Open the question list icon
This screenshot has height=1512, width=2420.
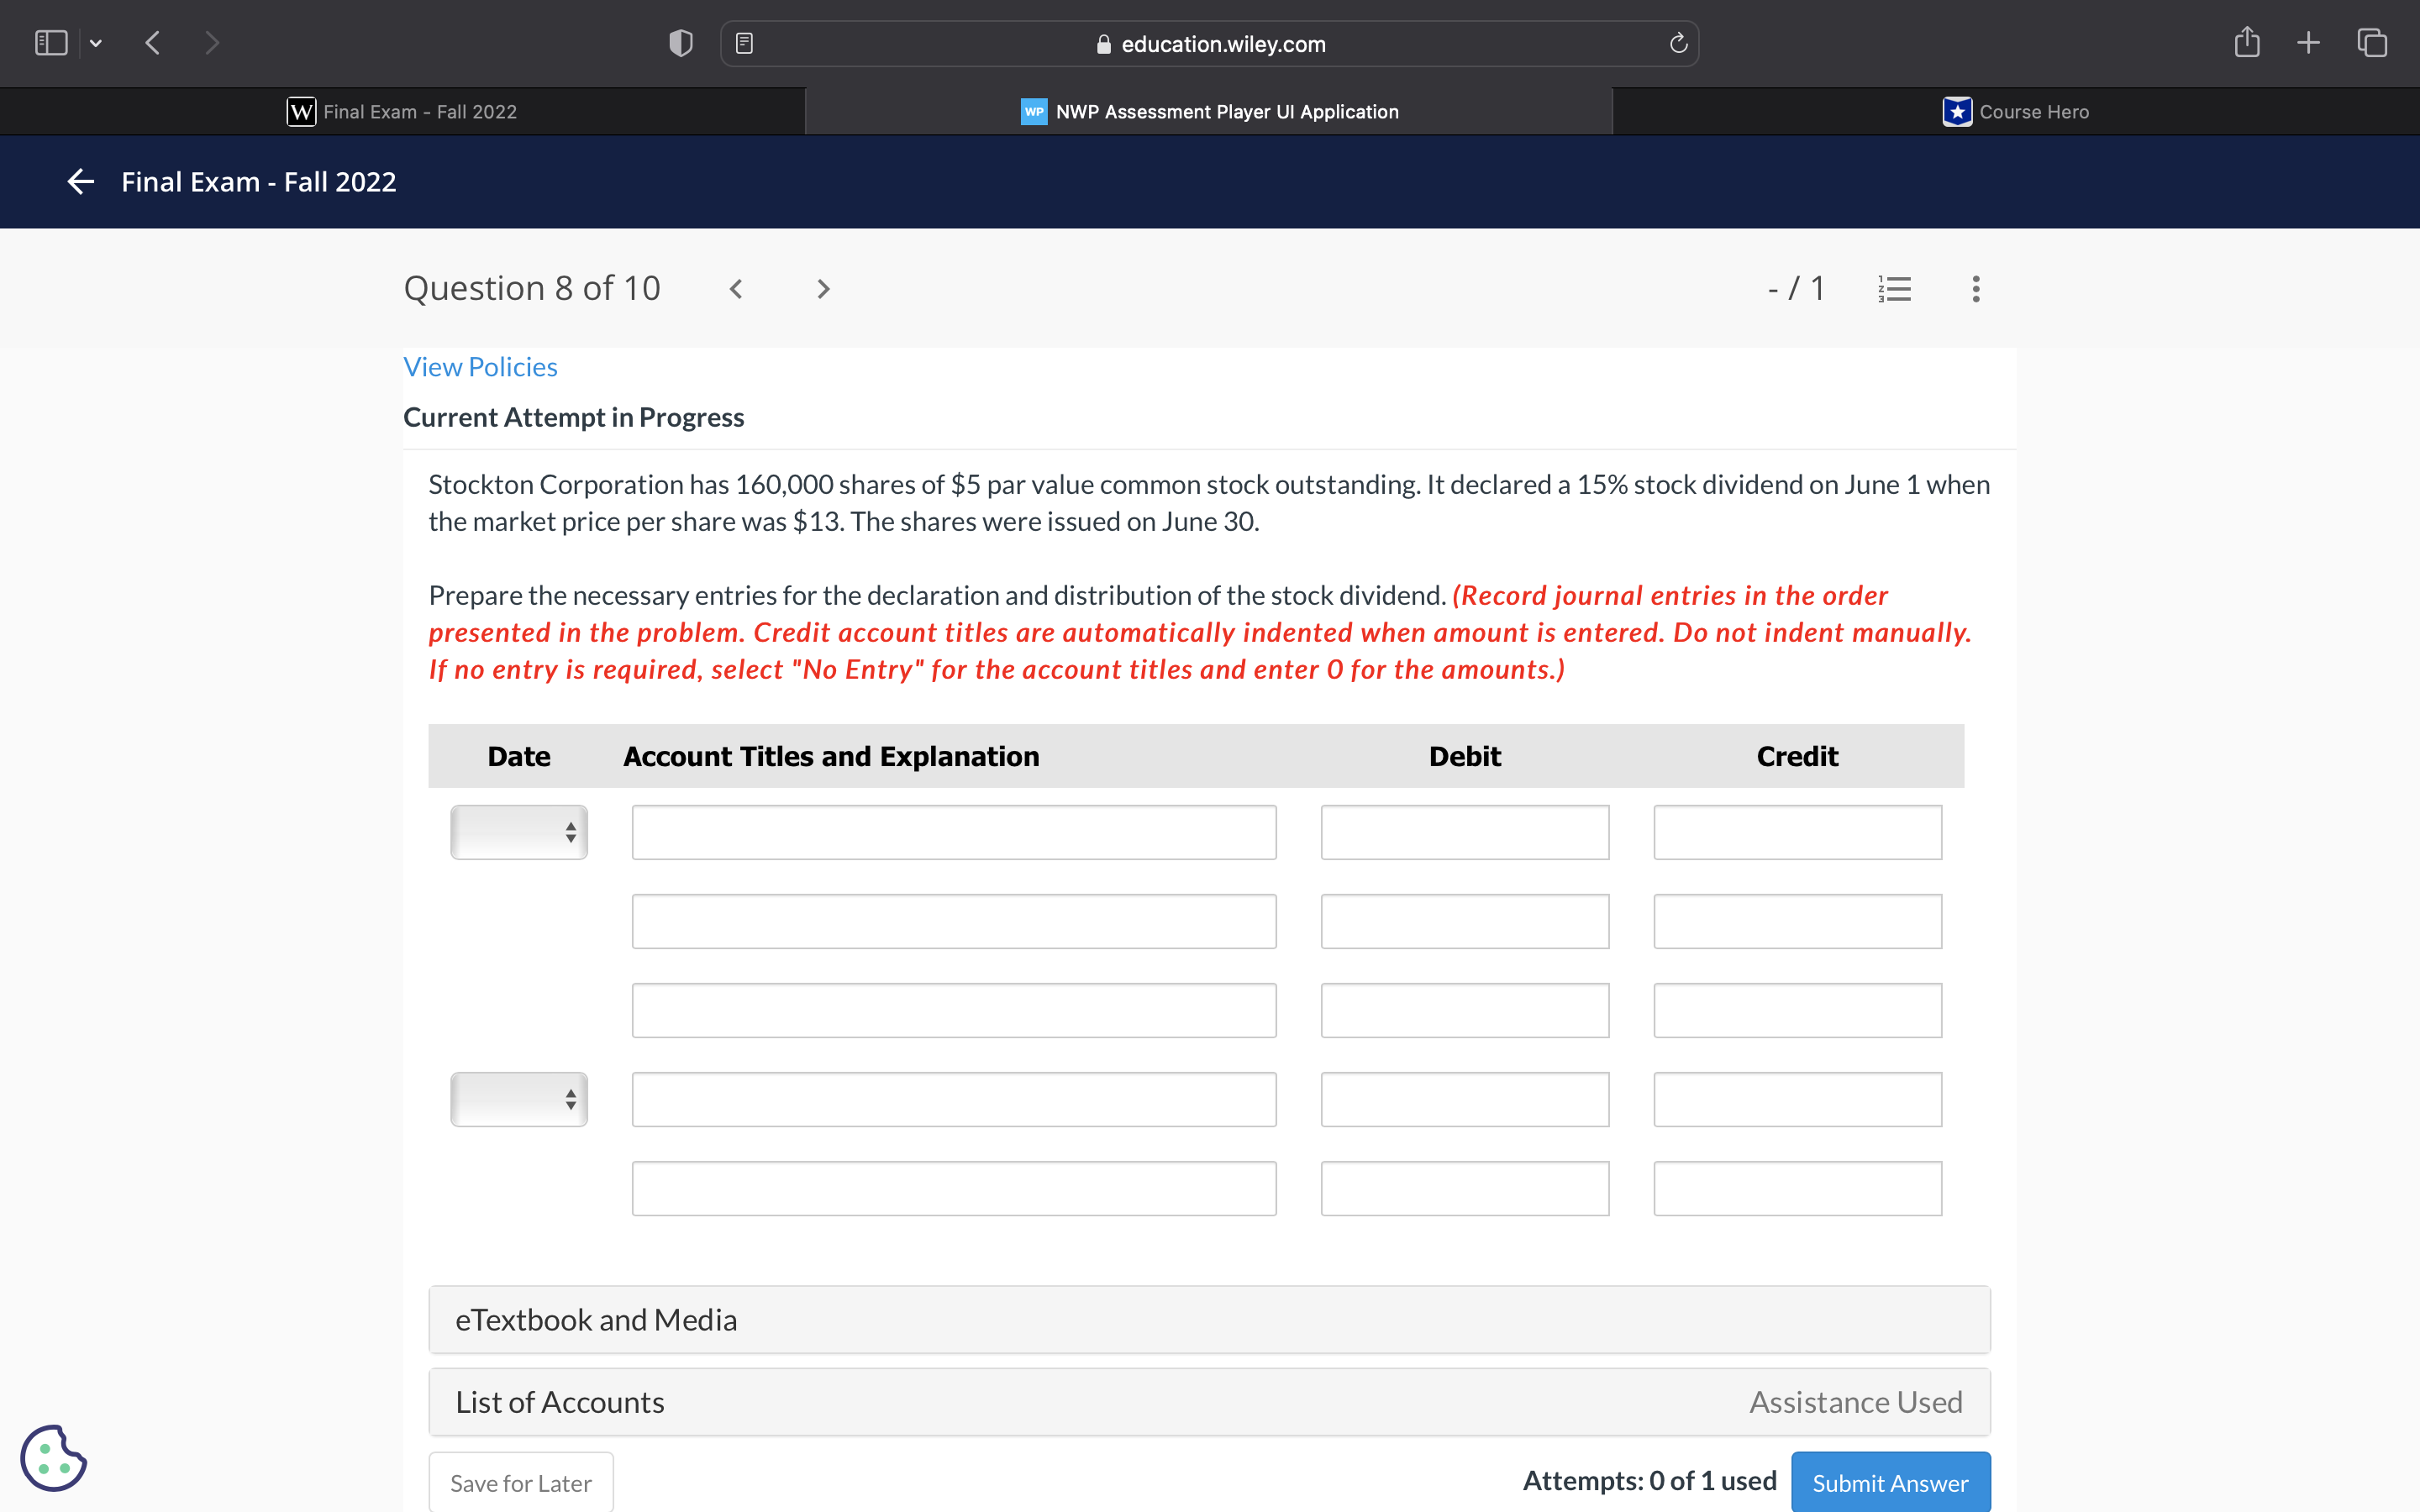1894,289
